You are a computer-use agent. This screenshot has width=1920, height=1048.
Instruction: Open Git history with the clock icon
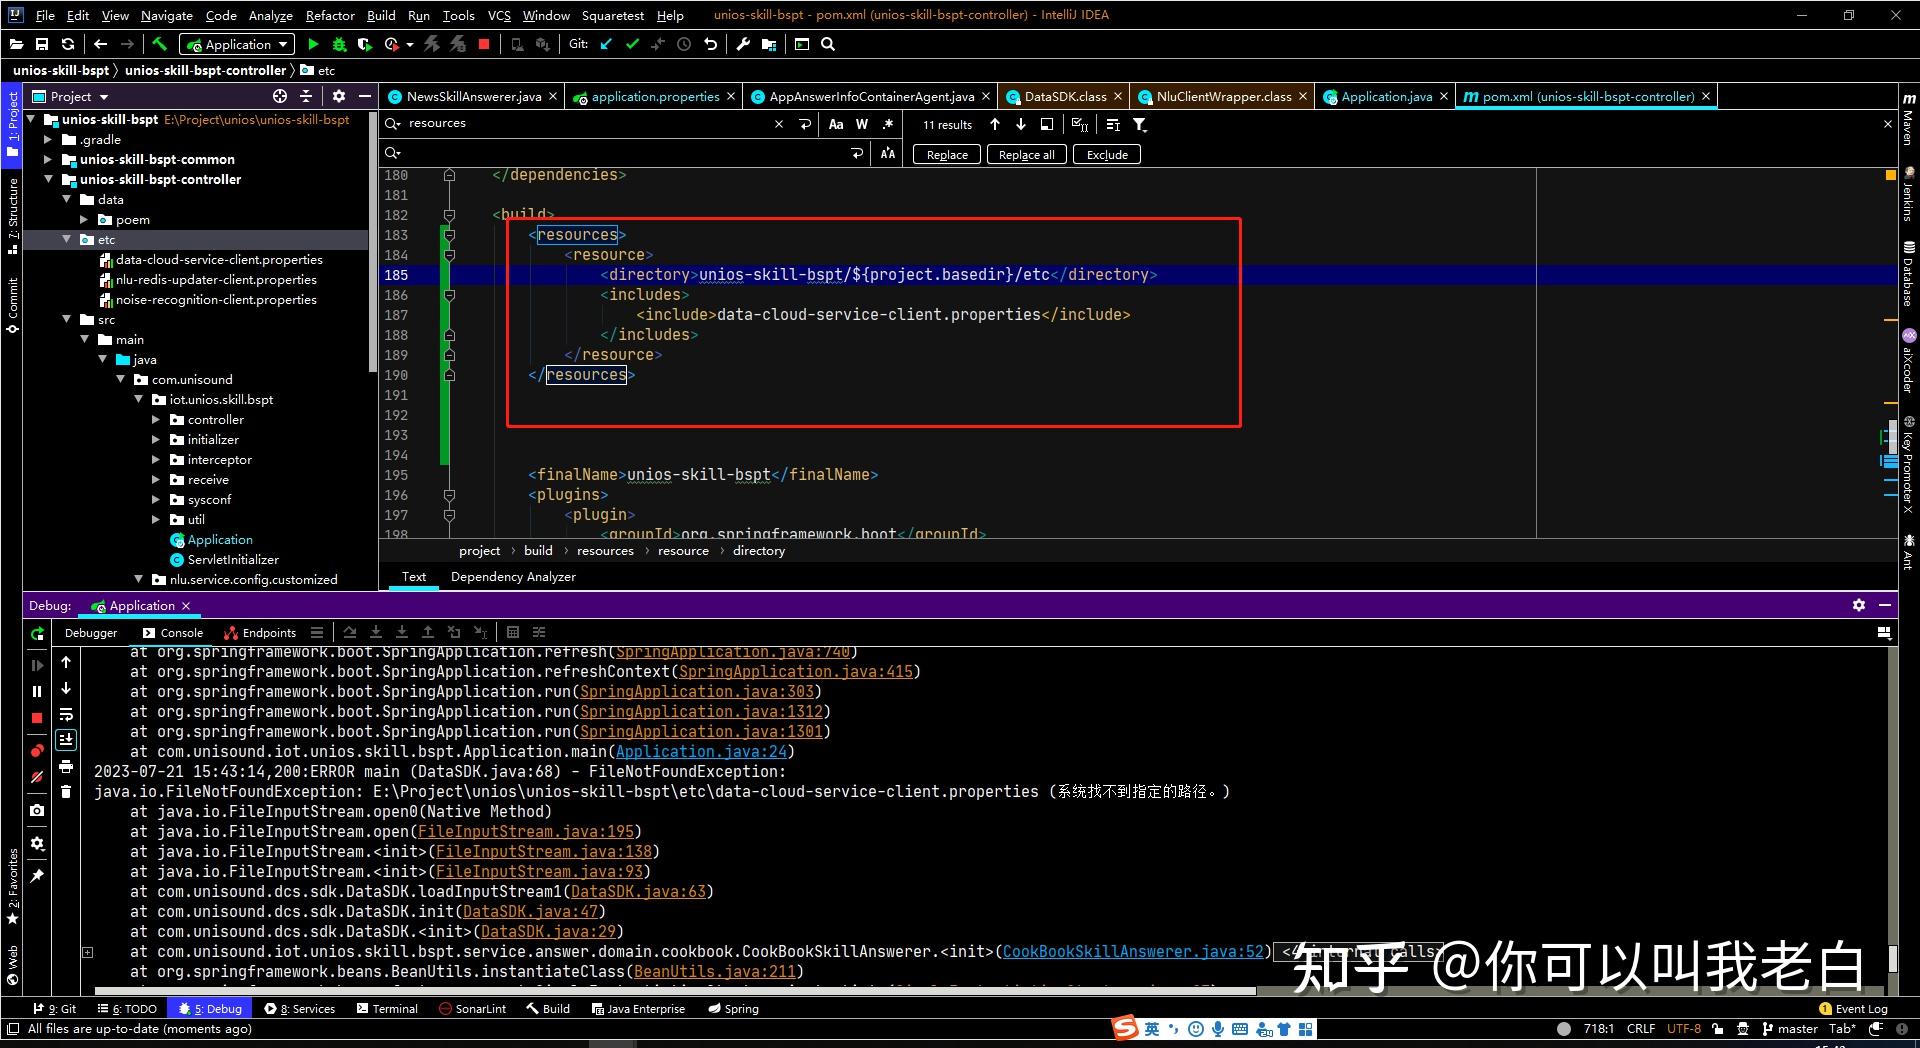[684, 44]
